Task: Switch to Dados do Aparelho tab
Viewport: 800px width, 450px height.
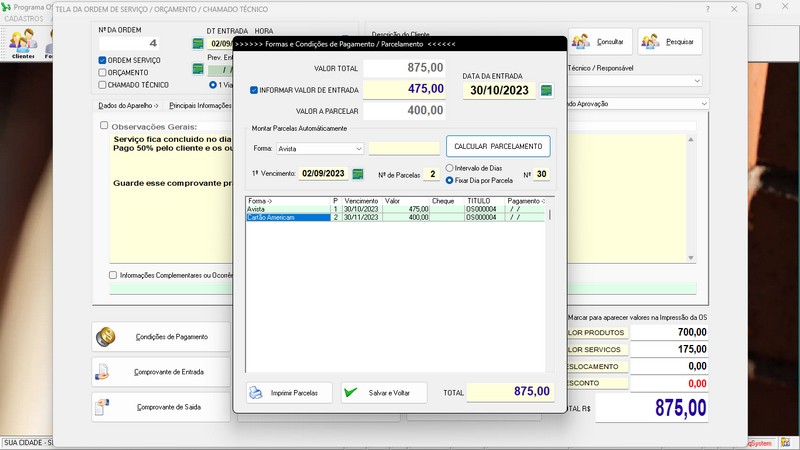Action: 128,104
